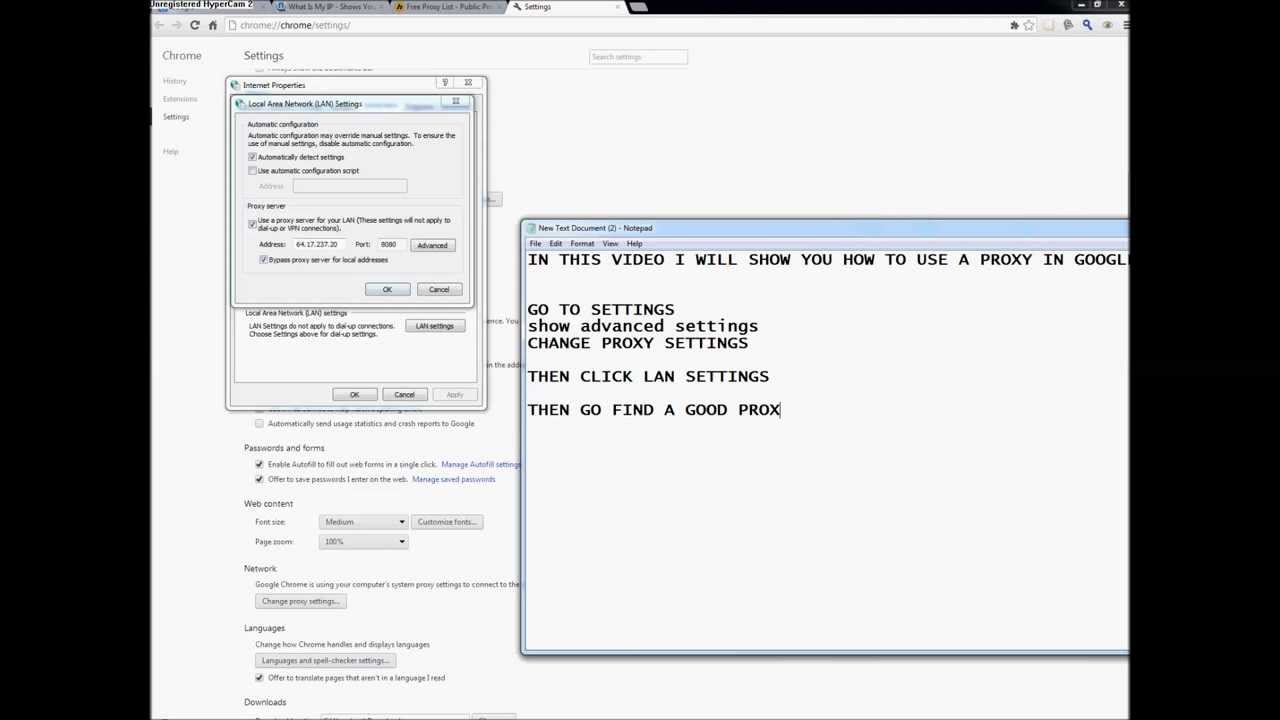This screenshot has height=720, width=1280.
Task: Open Extensions in Chrome sidebar
Action: 180,99
